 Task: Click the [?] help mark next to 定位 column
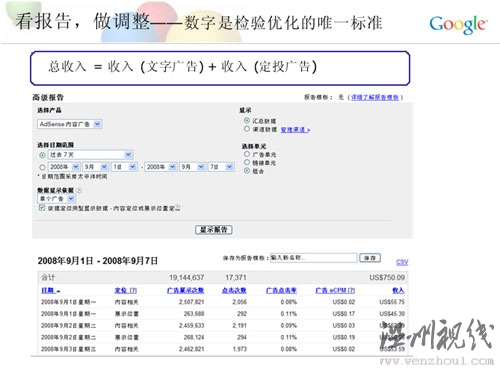click(x=133, y=291)
